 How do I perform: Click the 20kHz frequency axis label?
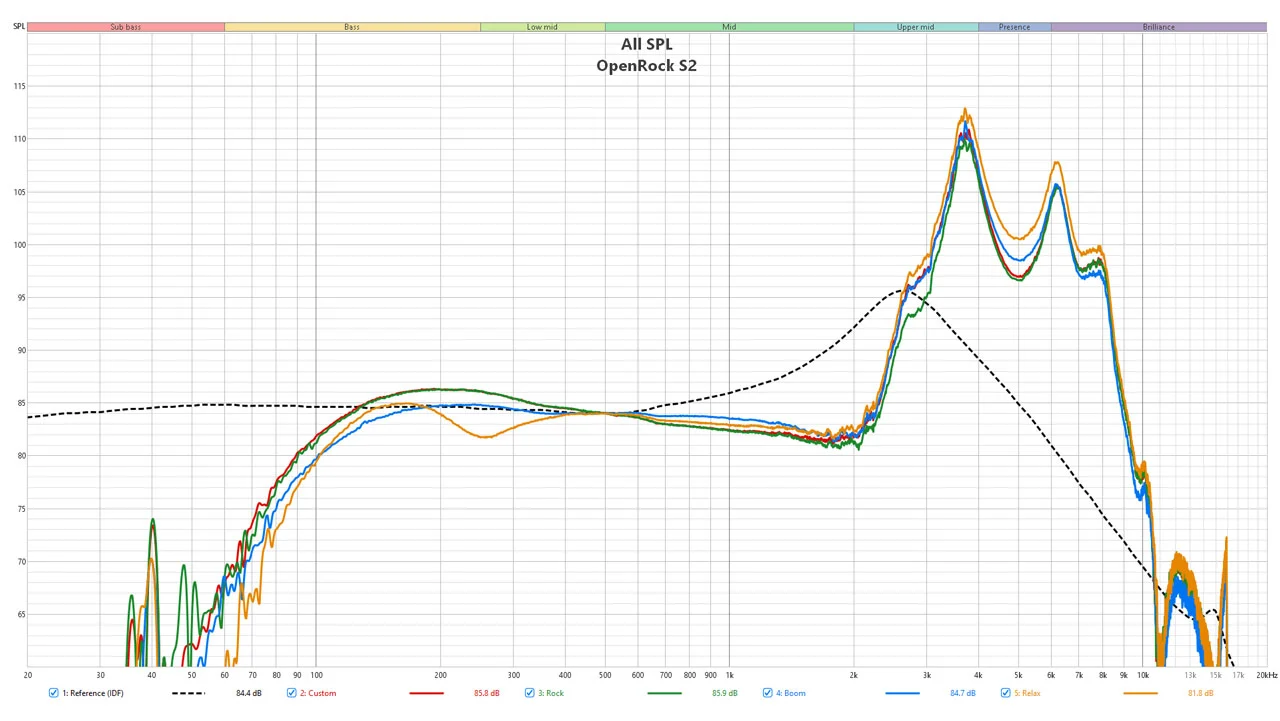(x=1267, y=676)
